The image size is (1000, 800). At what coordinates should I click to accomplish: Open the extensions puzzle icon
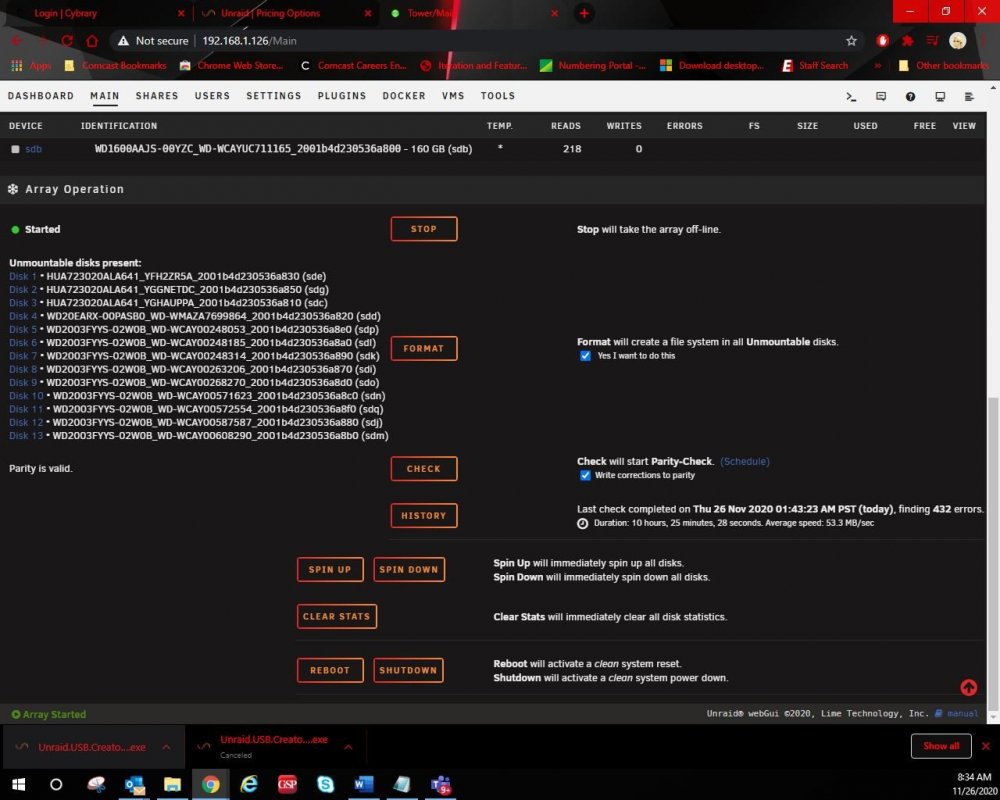tap(907, 41)
